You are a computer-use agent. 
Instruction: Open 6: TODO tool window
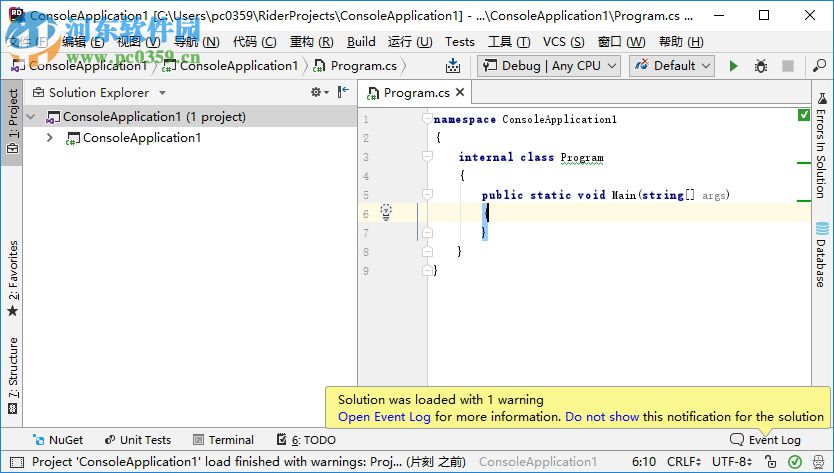click(x=306, y=440)
